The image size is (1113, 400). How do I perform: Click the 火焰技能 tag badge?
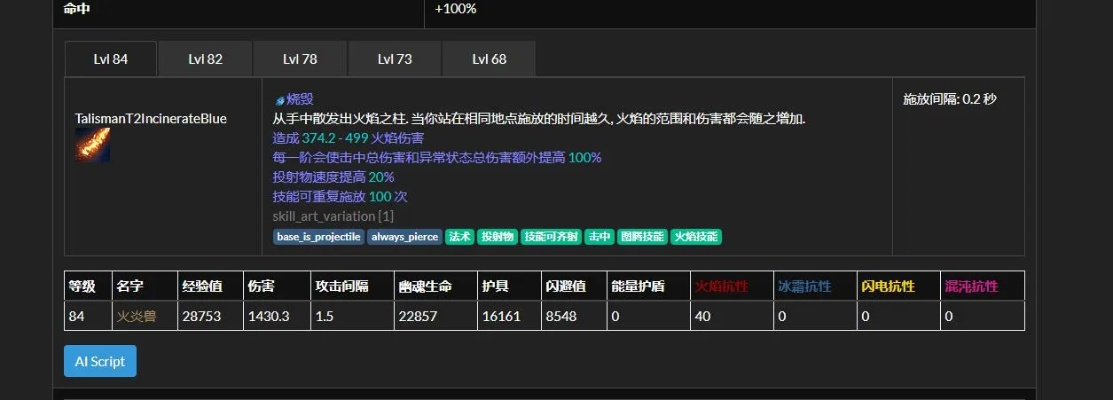(697, 237)
